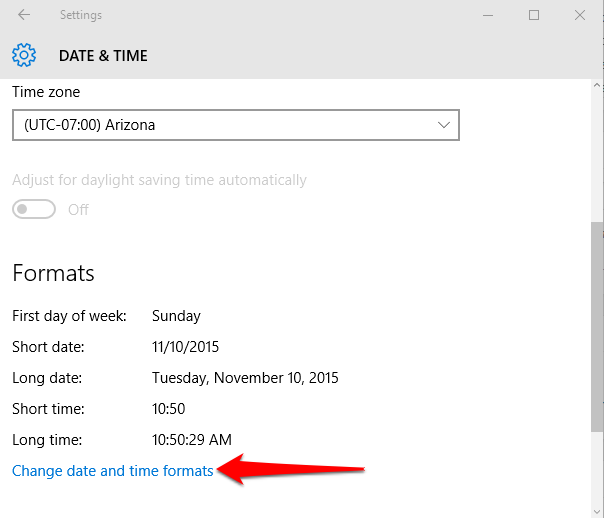The height and width of the screenshot is (518, 604).
Task: Click the vertical scrollbar thumb
Action: point(597,327)
